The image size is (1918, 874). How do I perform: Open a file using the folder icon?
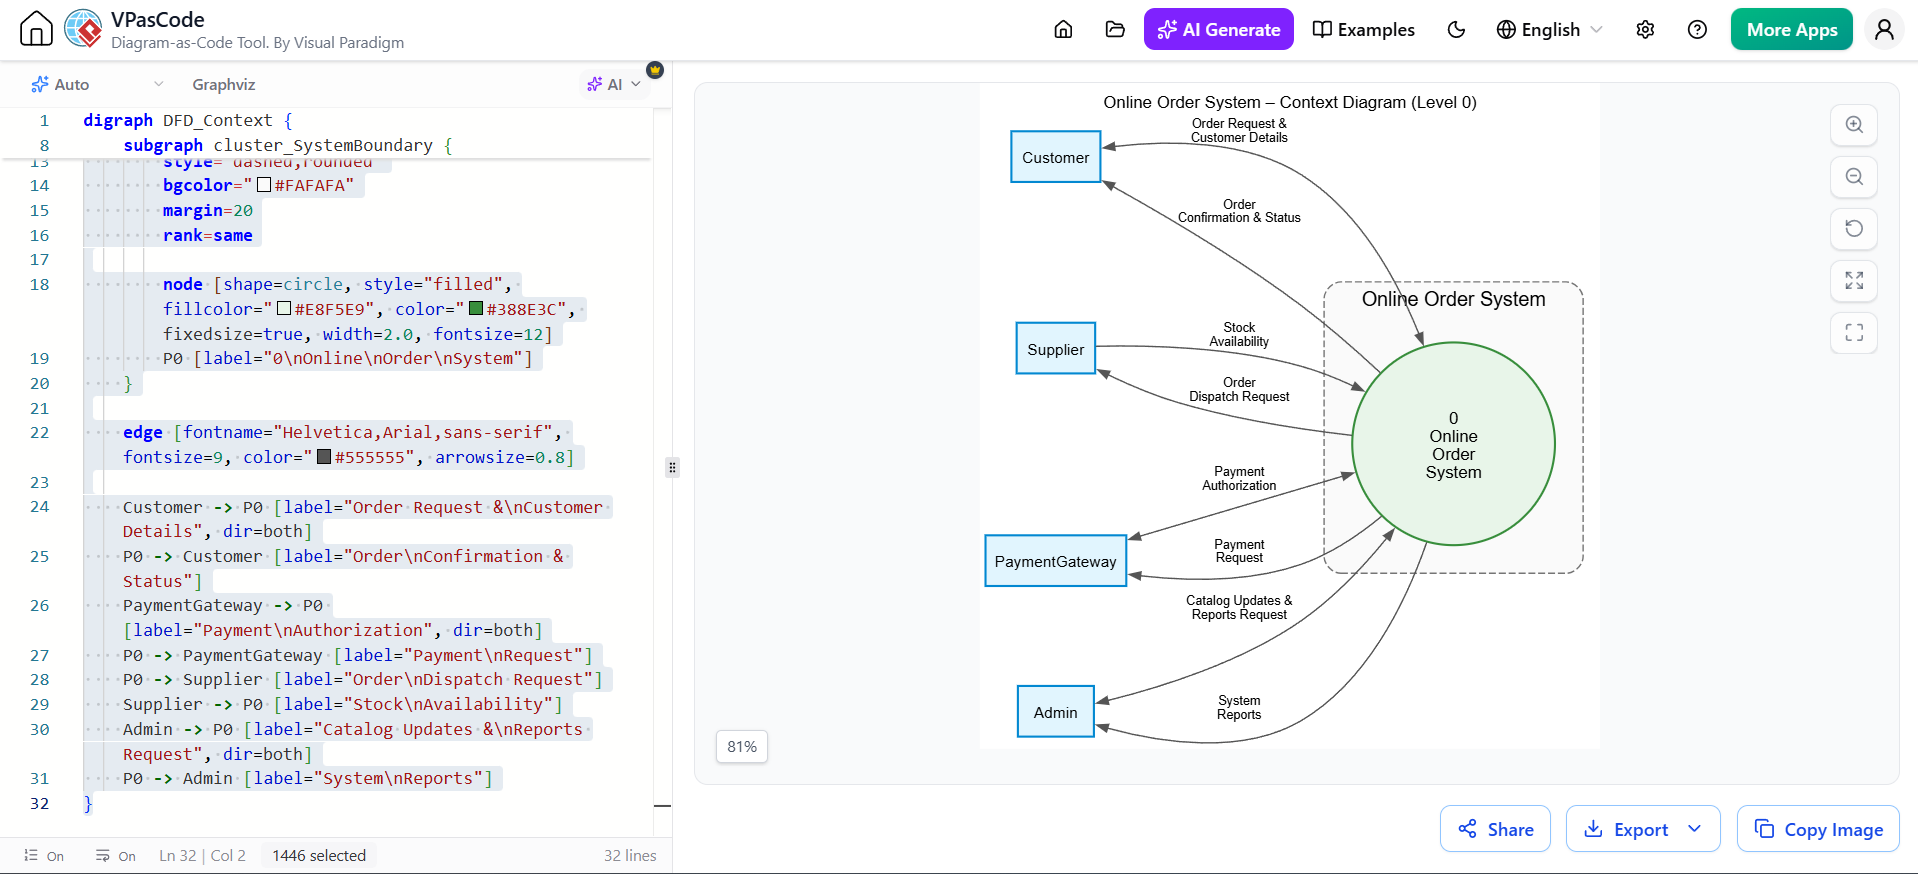click(x=1115, y=29)
